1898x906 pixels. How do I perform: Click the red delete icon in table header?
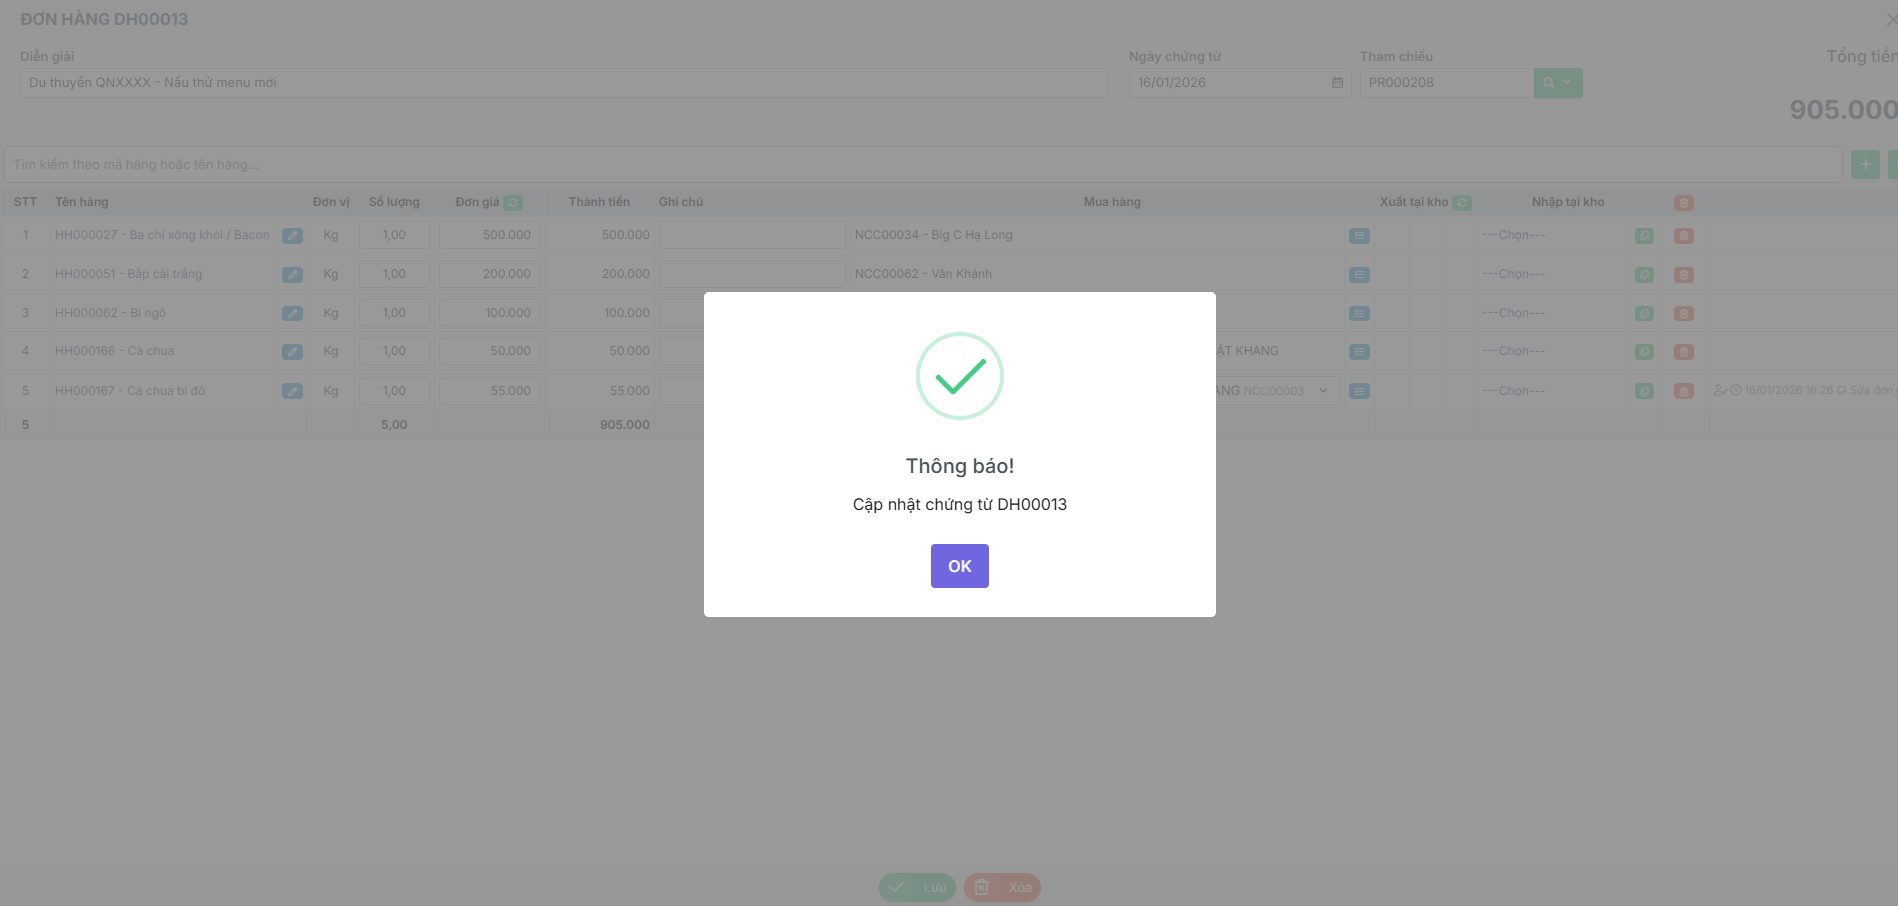1683,203
